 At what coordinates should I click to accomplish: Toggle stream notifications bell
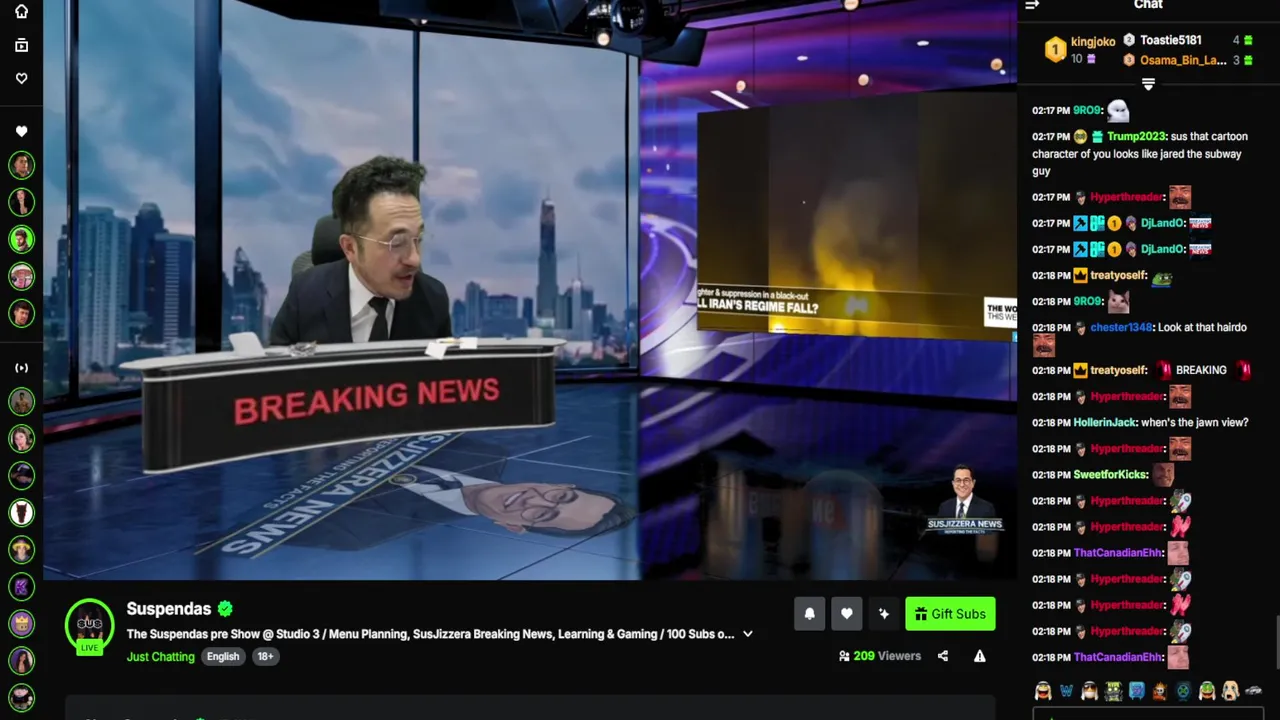click(809, 614)
